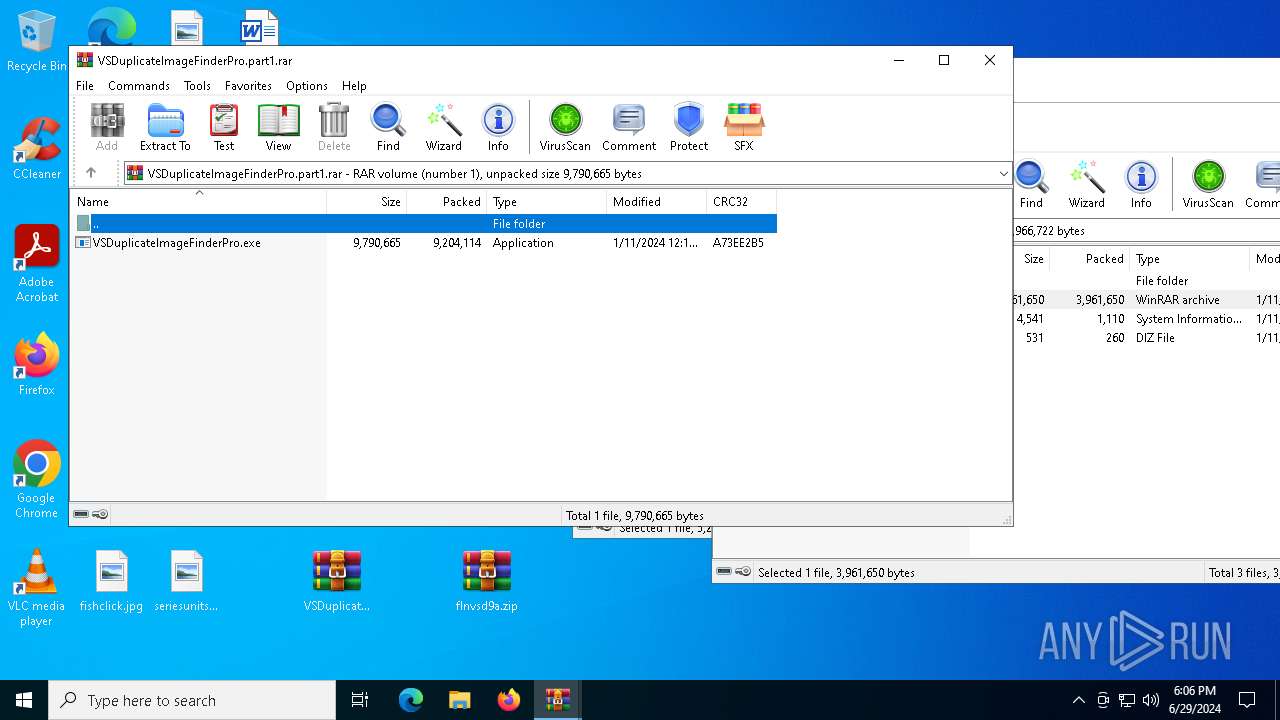The image size is (1280, 720).
Task: Create SFX archive via toolbar
Action: (x=744, y=127)
